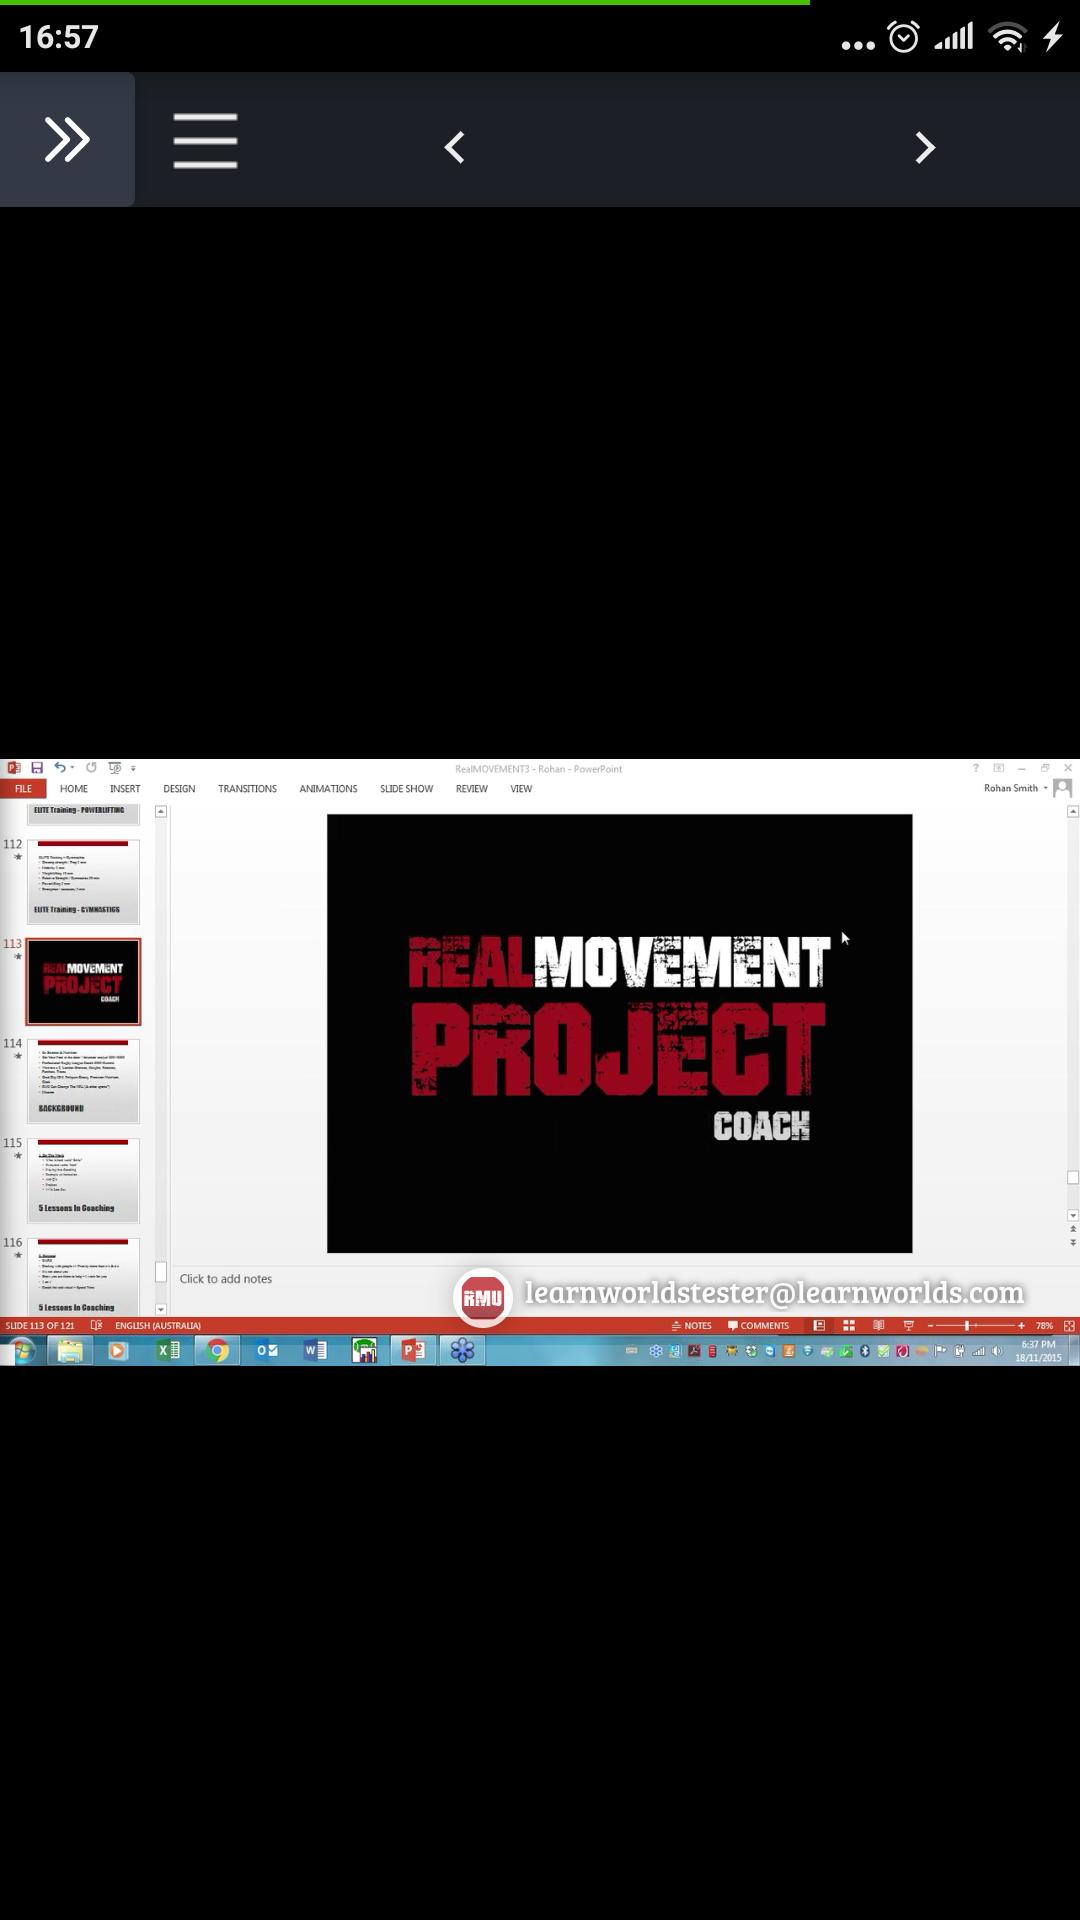Image resolution: width=1080 pixels, height=1920 pixels.
Task: Click the user account picture icon
Action: pos(1063,788)
